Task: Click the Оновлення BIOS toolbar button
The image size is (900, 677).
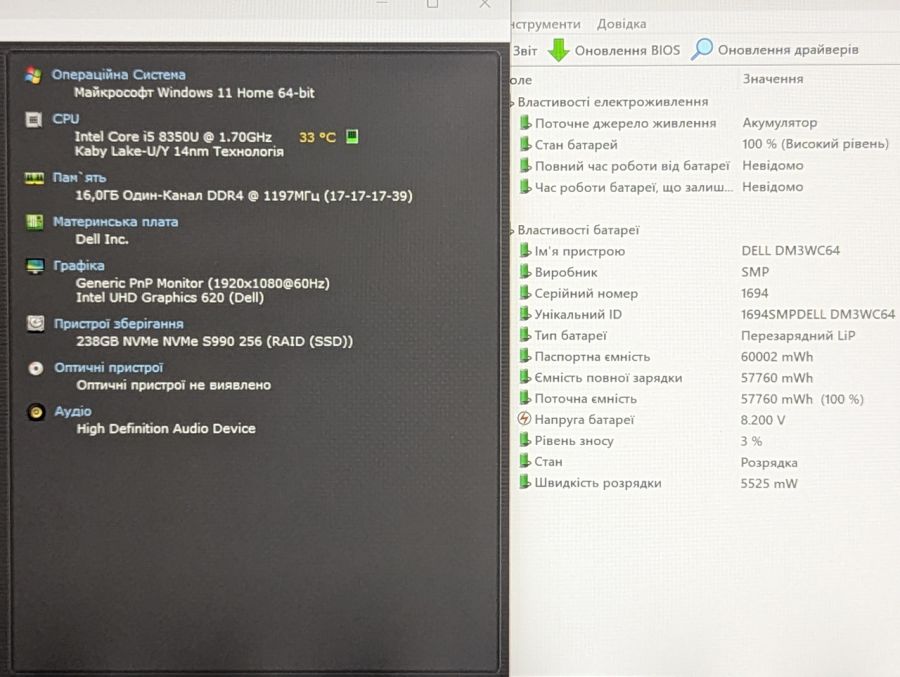Action: click(614, 50)
